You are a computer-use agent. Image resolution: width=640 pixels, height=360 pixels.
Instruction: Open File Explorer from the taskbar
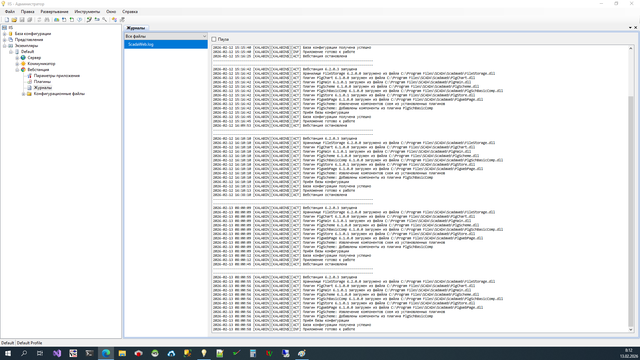pyautogui.click(x=122, y=353)
